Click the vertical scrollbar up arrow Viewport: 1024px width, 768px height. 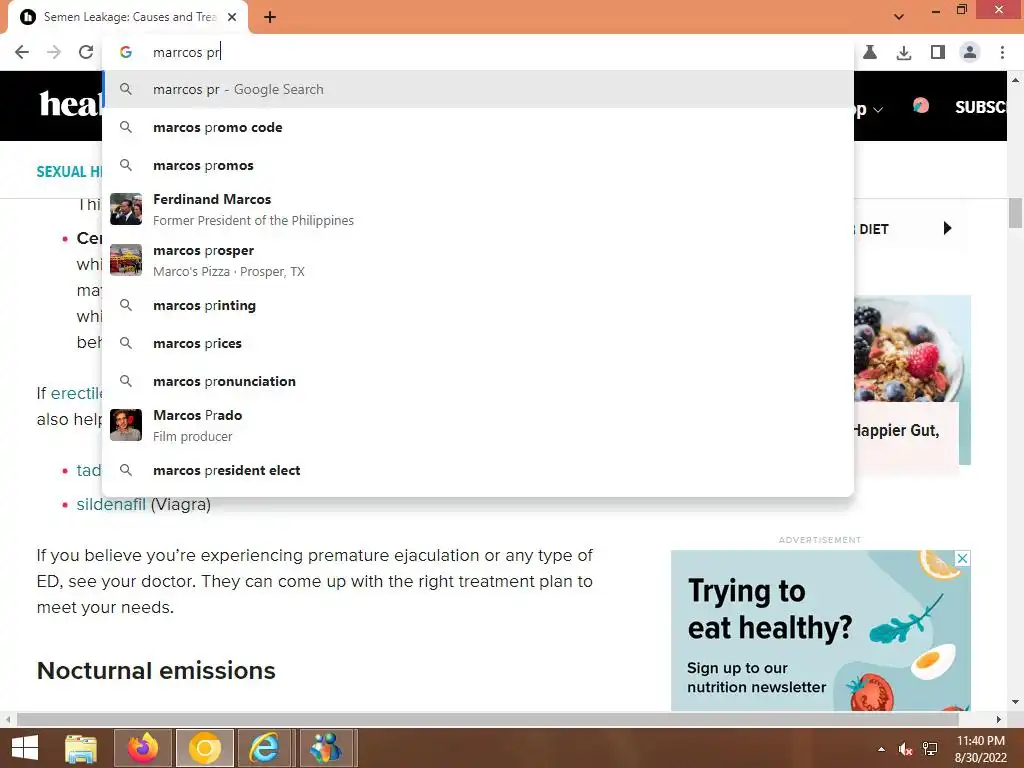tap(1015, 80)
